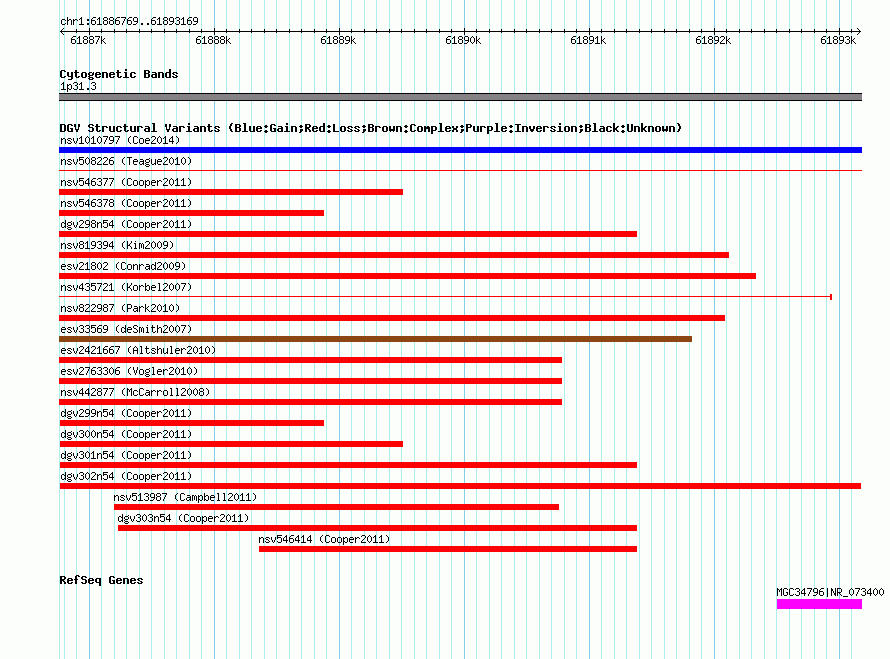Select dgv300n54 (Cooper2011) label
890x659 pixels.
126,434
